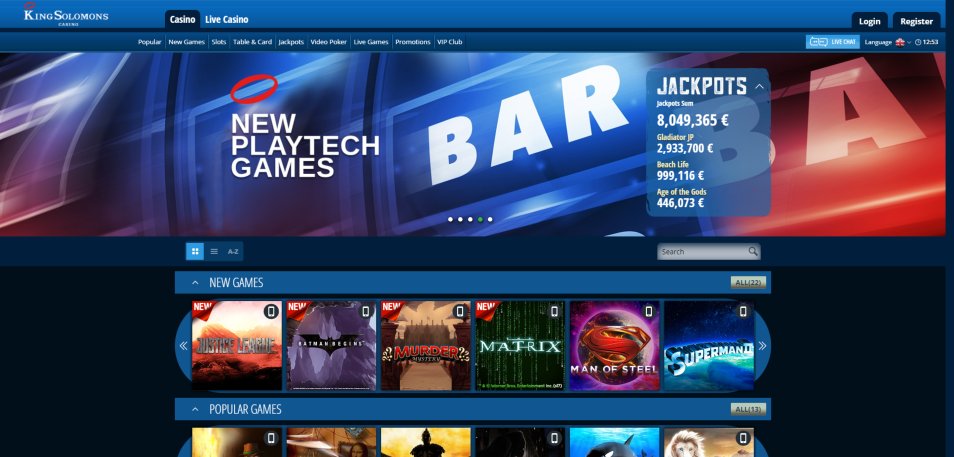
Task: Collapse the New Games section
Action: tap(195, 282)
